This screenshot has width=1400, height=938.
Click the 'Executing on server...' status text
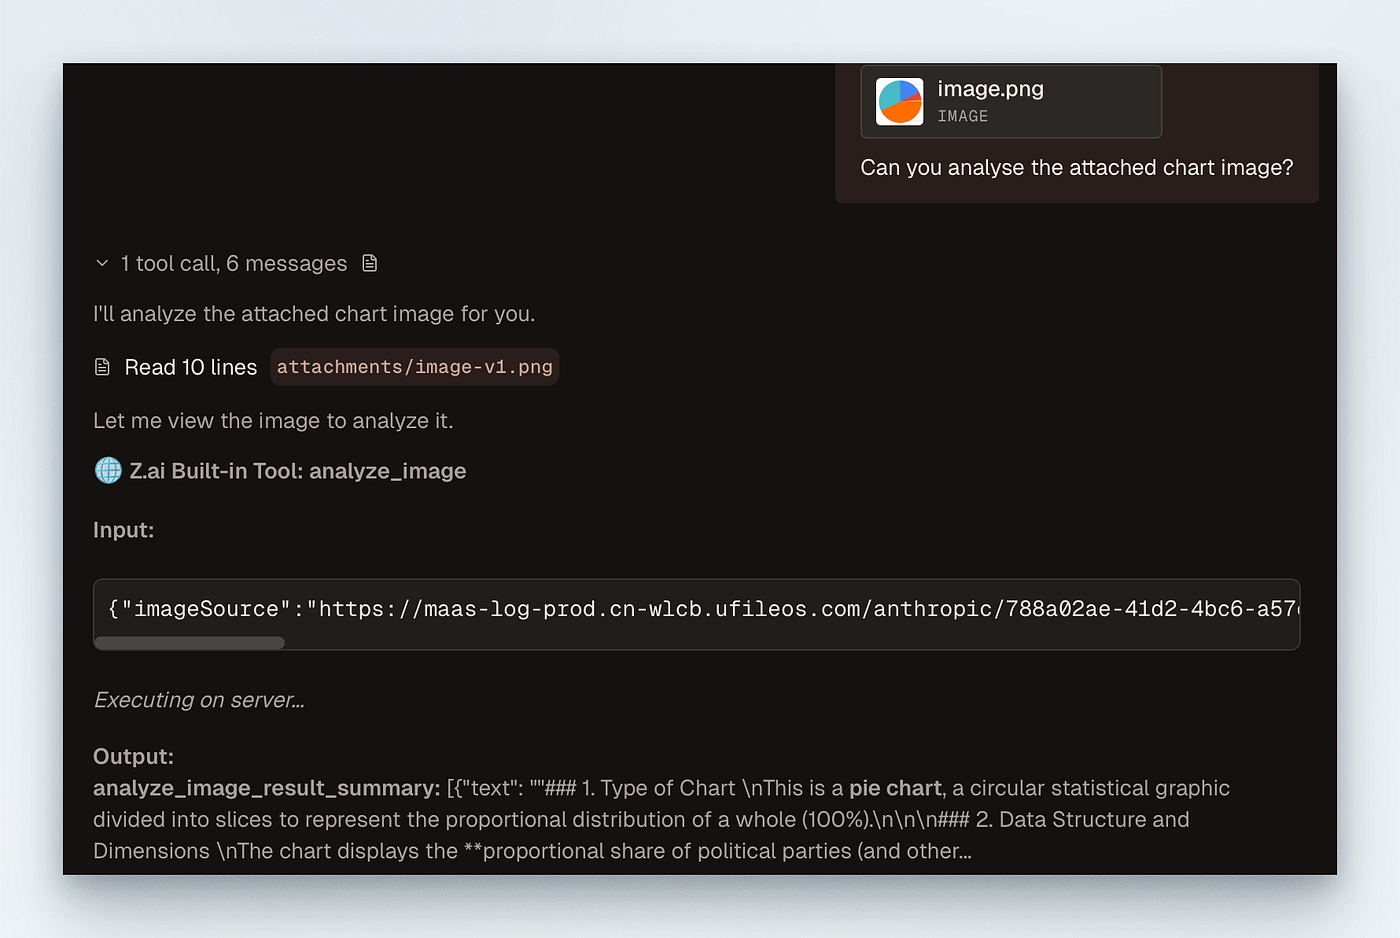[199, 700]
